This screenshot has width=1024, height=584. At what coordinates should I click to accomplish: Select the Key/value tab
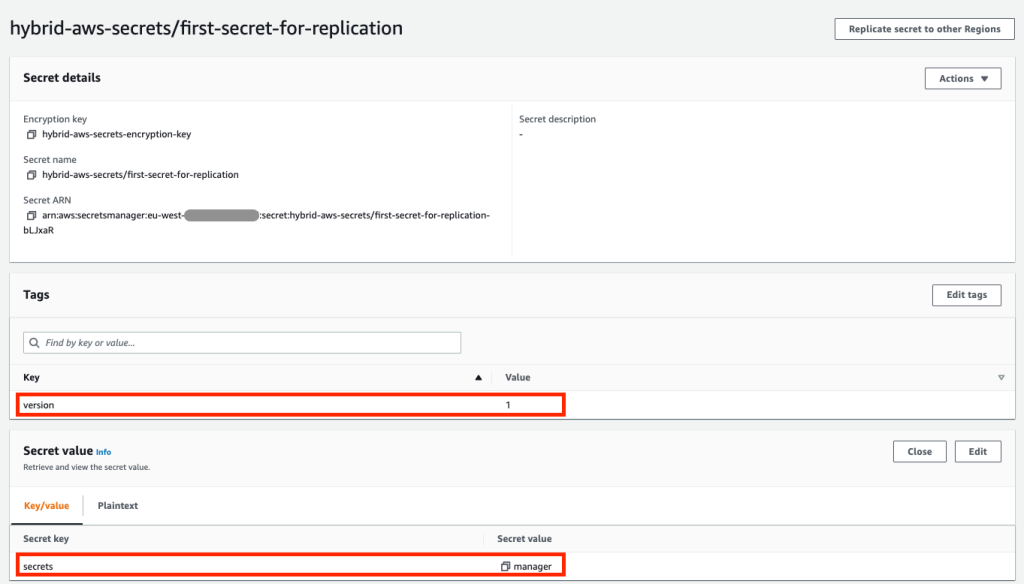[x=46, y=505]
